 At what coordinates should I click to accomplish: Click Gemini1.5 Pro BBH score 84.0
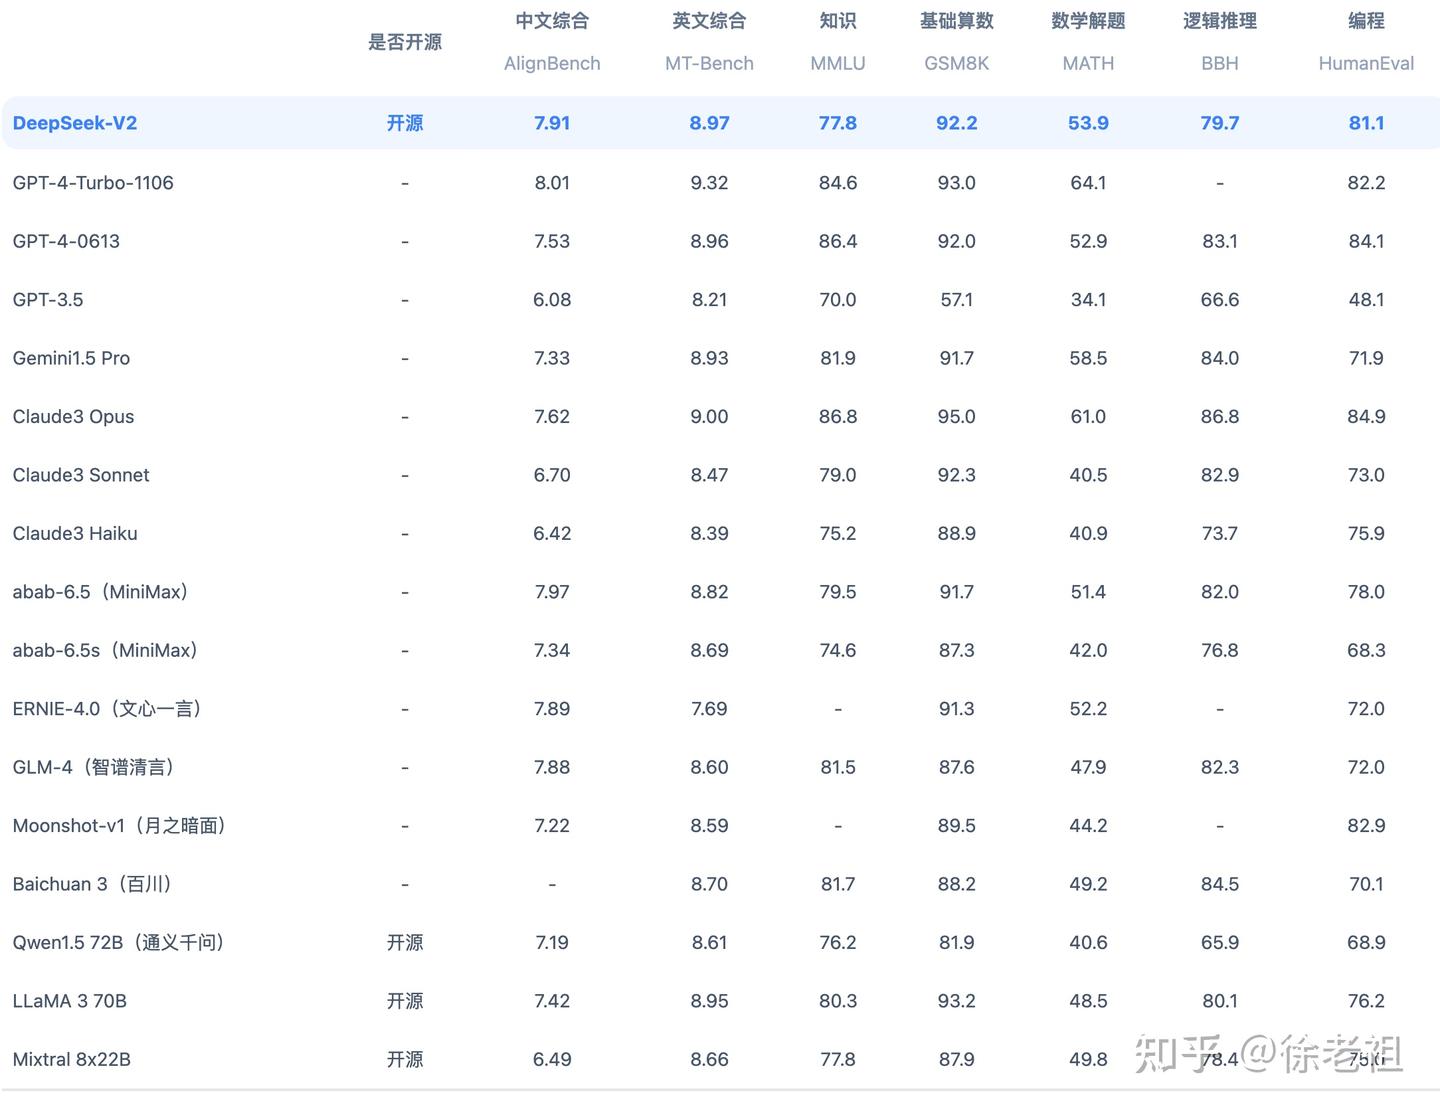(x=1220, y=358)
